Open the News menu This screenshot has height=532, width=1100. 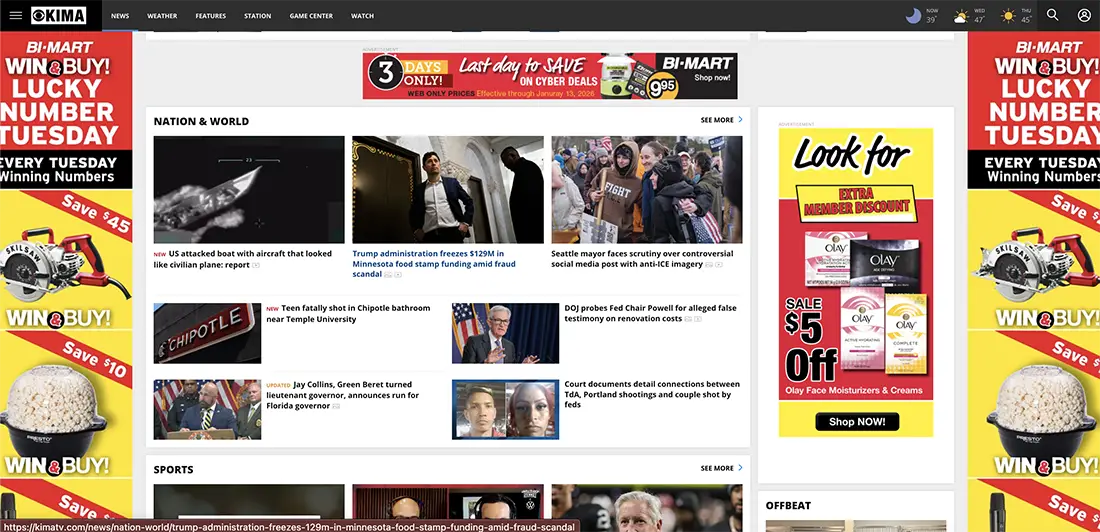[x=120, y=15]
